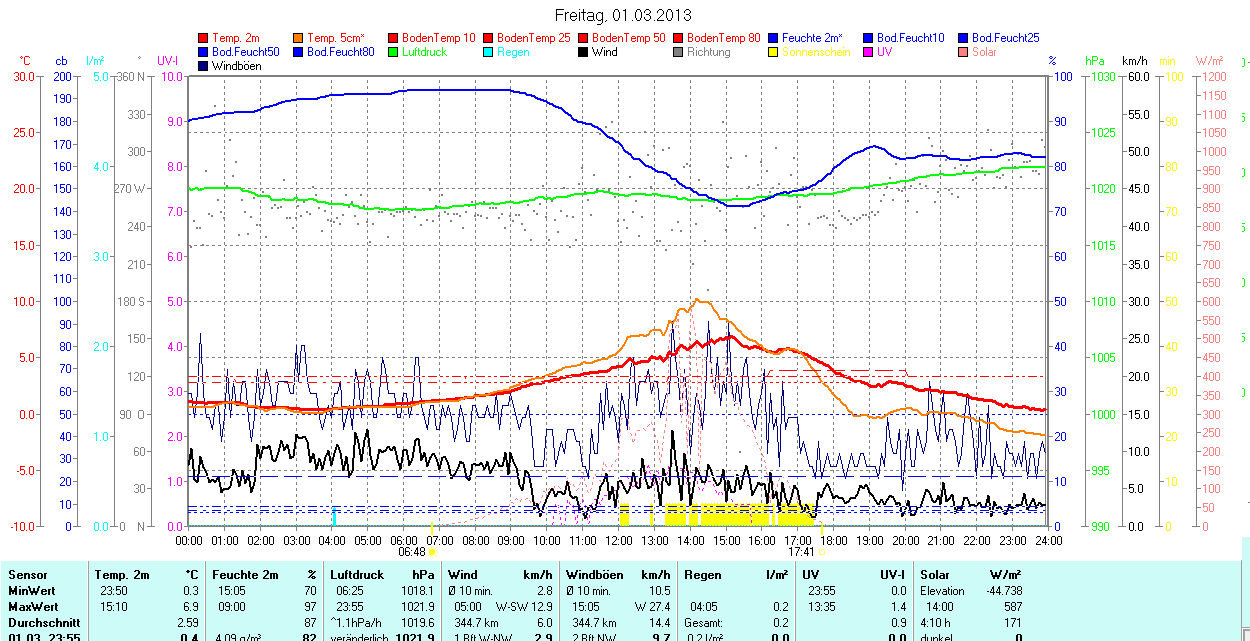Click the chart title Freitag, 01.03.2013
The width and height of the screenshot is (1250, 641).
click(x=623, y=15)
